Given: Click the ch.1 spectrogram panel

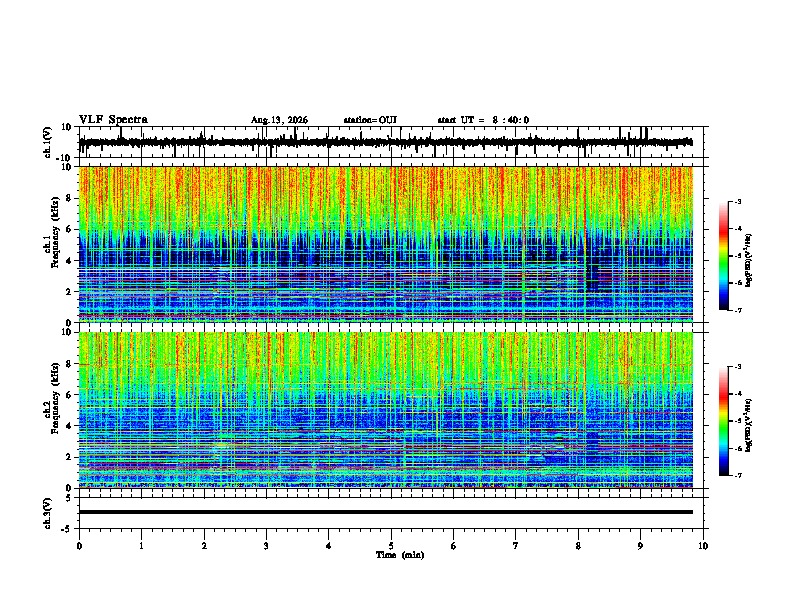Looking at the screenshot, I should (x=385, y=244).
